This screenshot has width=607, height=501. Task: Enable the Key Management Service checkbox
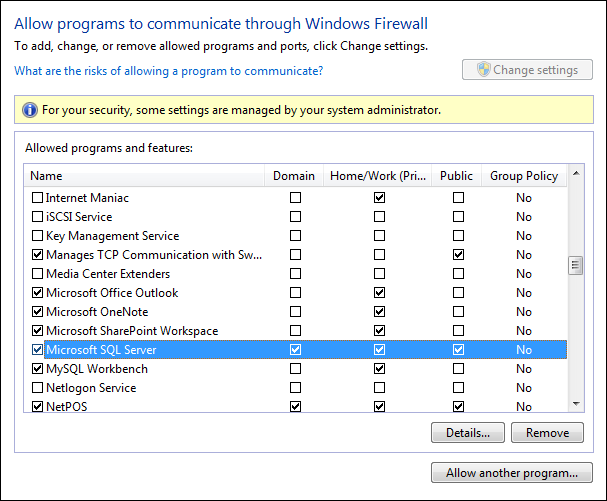click(x=37, y=235)
